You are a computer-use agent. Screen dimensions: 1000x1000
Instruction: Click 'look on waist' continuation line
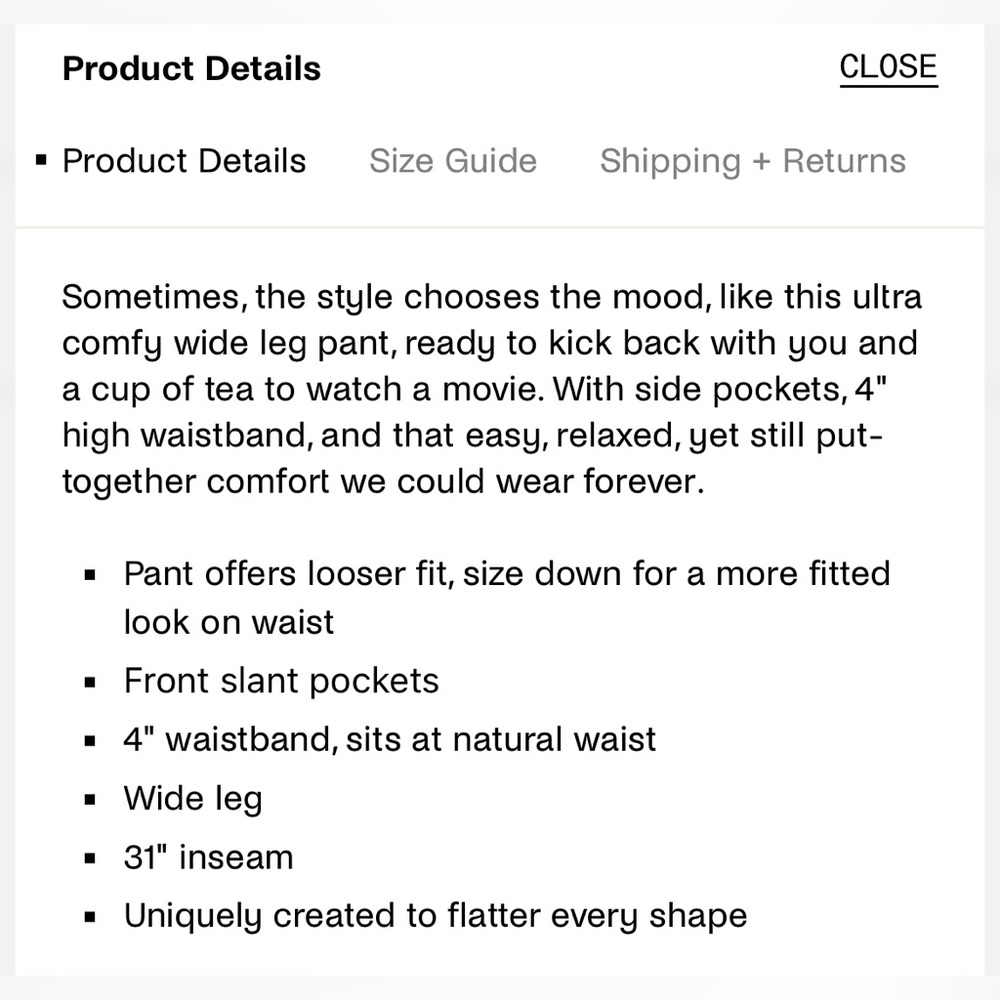(228, 622)
